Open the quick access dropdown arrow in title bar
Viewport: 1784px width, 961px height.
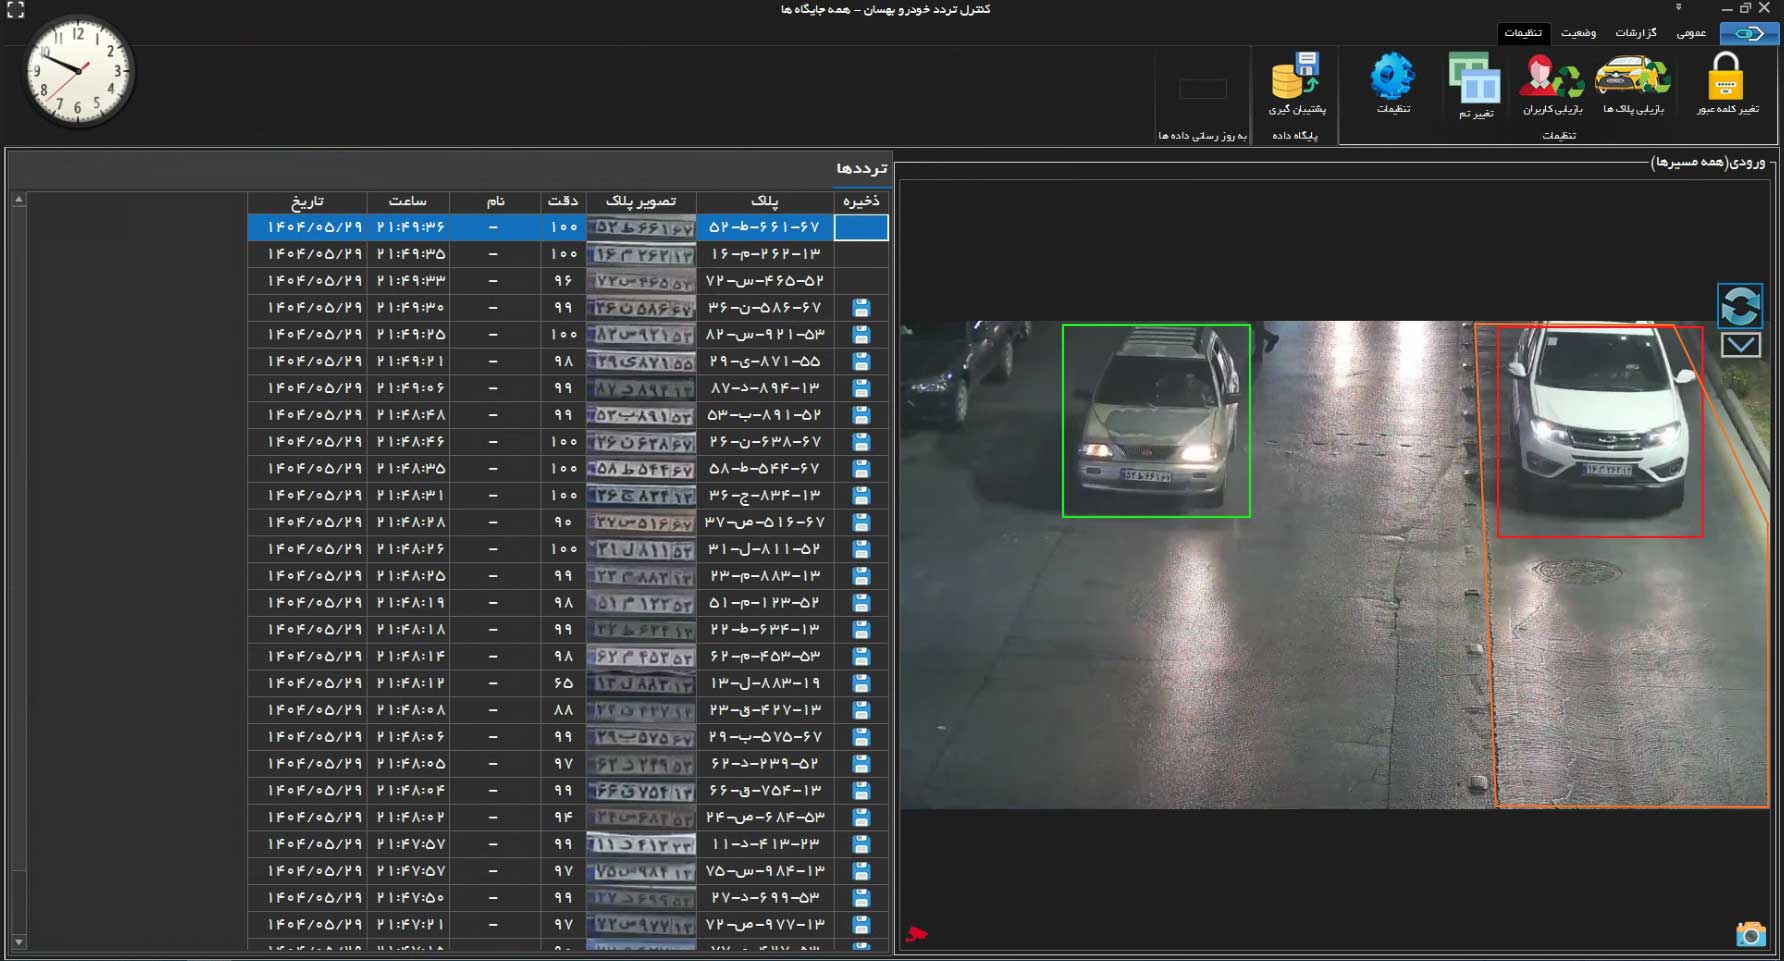tap(1679, 8)
